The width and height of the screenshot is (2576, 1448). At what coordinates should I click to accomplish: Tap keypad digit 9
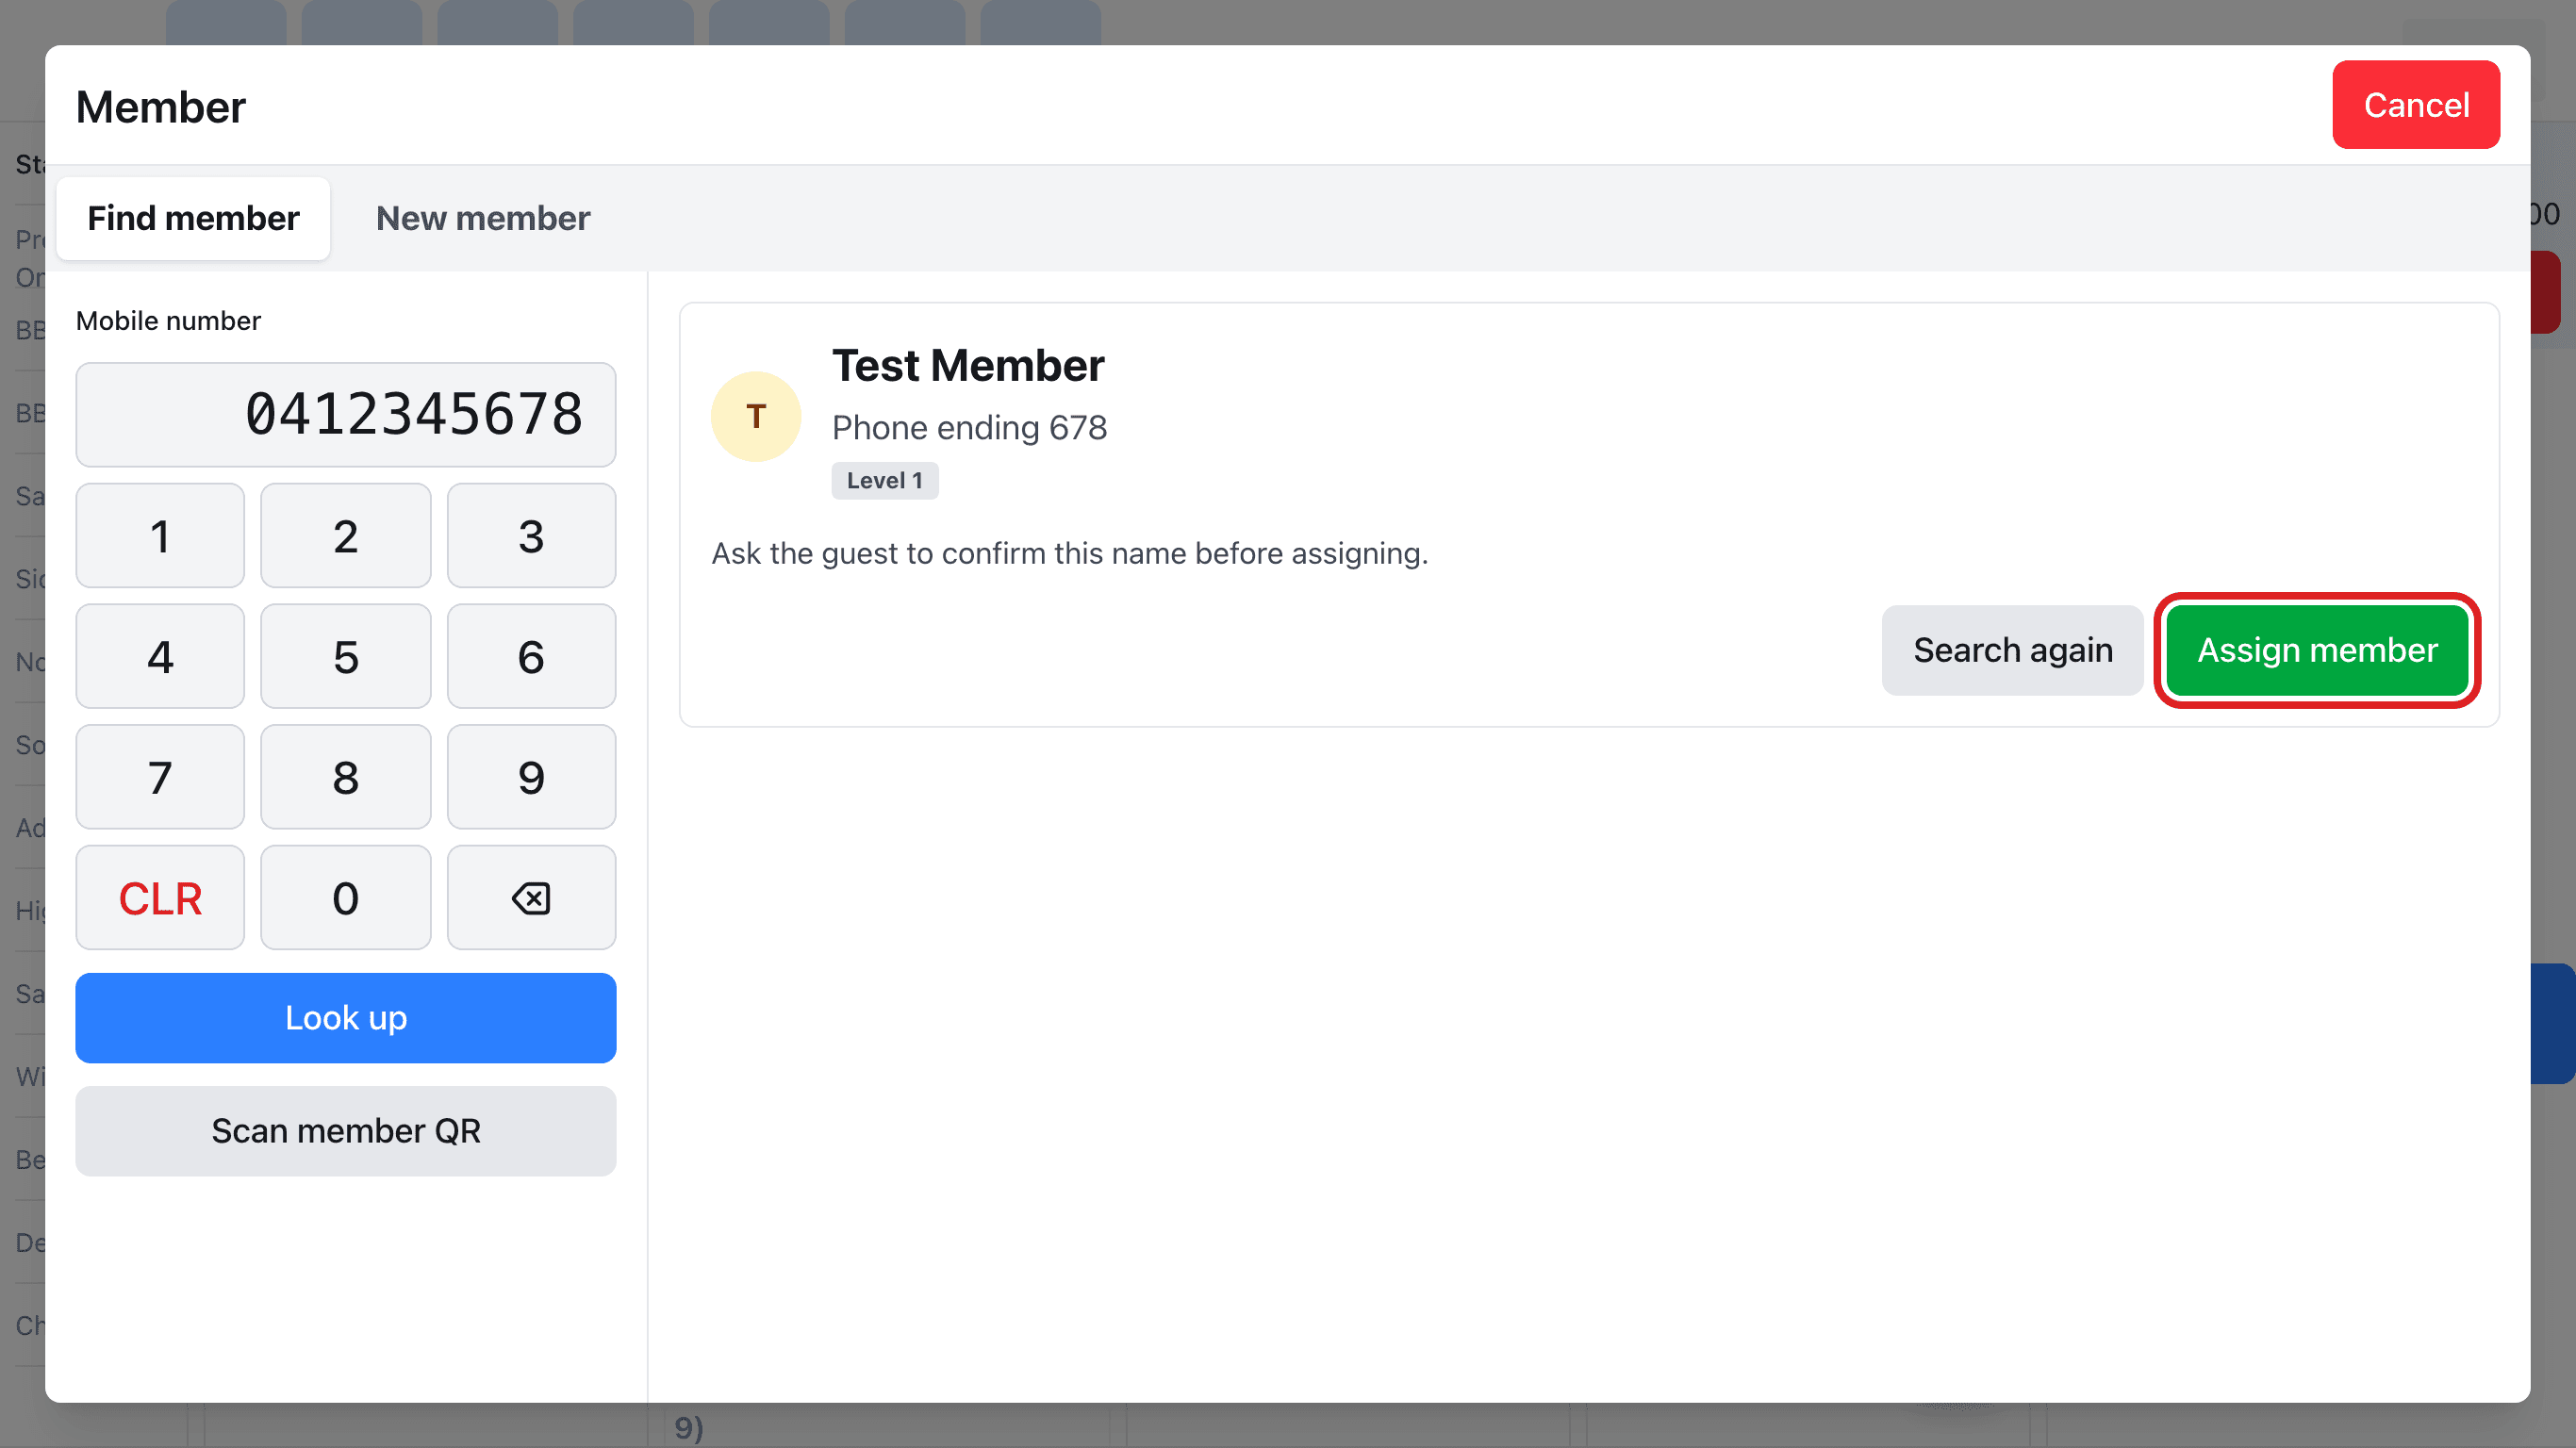click(531, 777)
